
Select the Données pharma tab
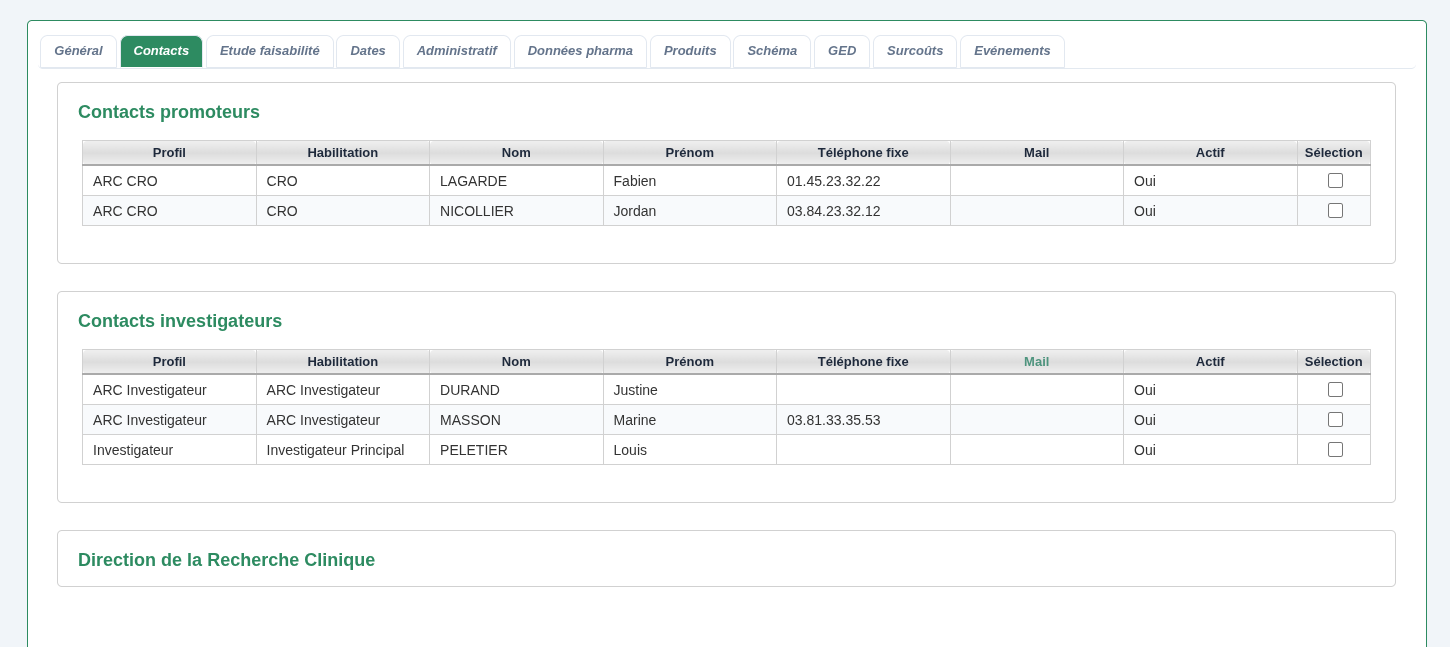(x=580, y=51)
